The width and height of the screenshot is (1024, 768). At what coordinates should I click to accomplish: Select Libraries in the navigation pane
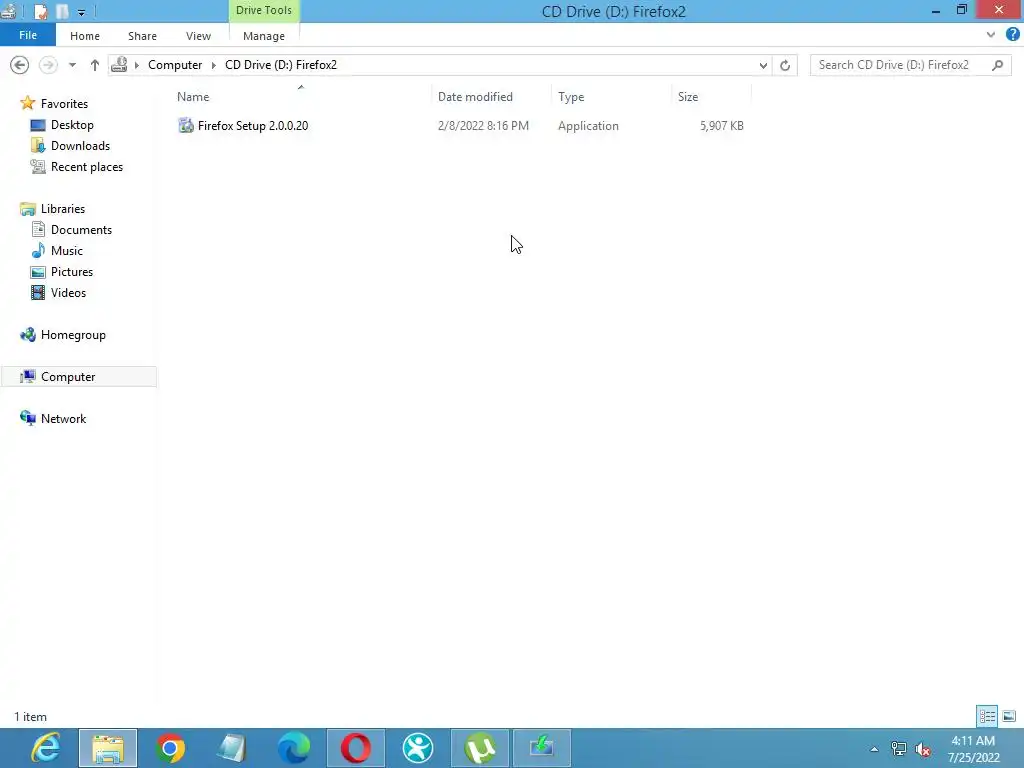pos(63,209)
